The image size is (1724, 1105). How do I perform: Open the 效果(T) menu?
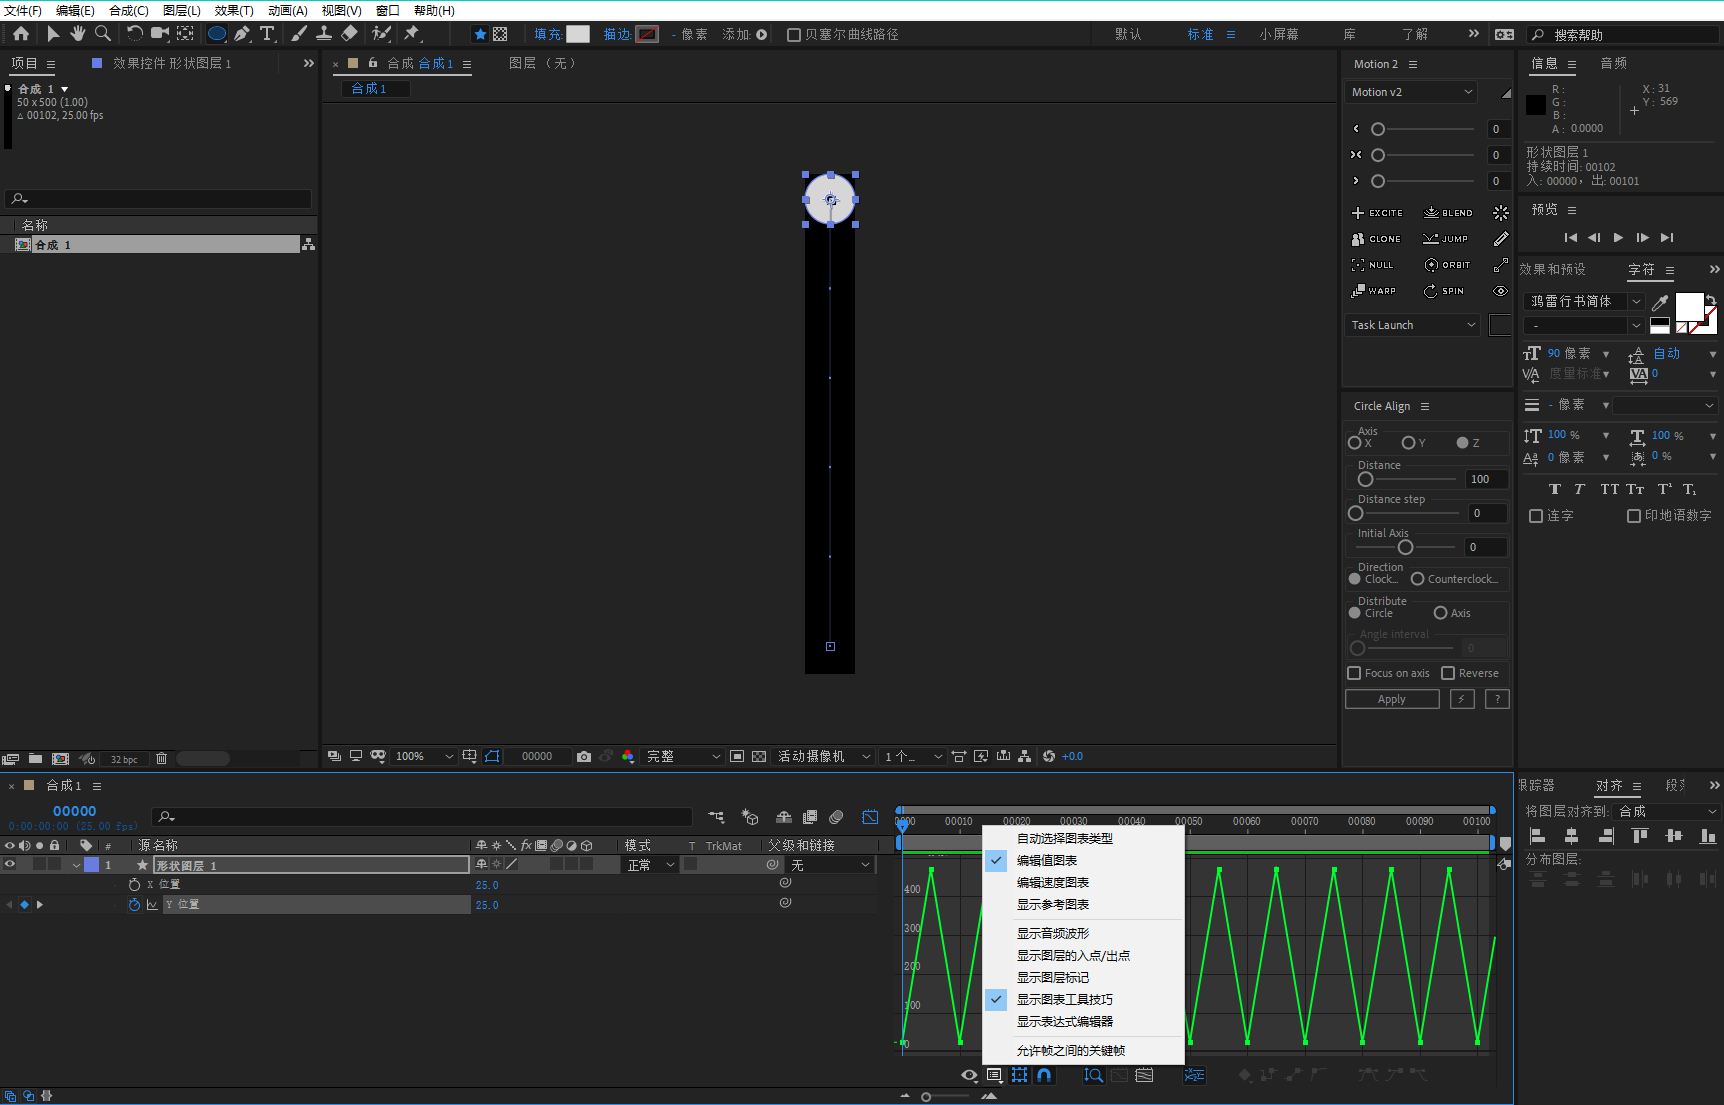tap(234, 10)
